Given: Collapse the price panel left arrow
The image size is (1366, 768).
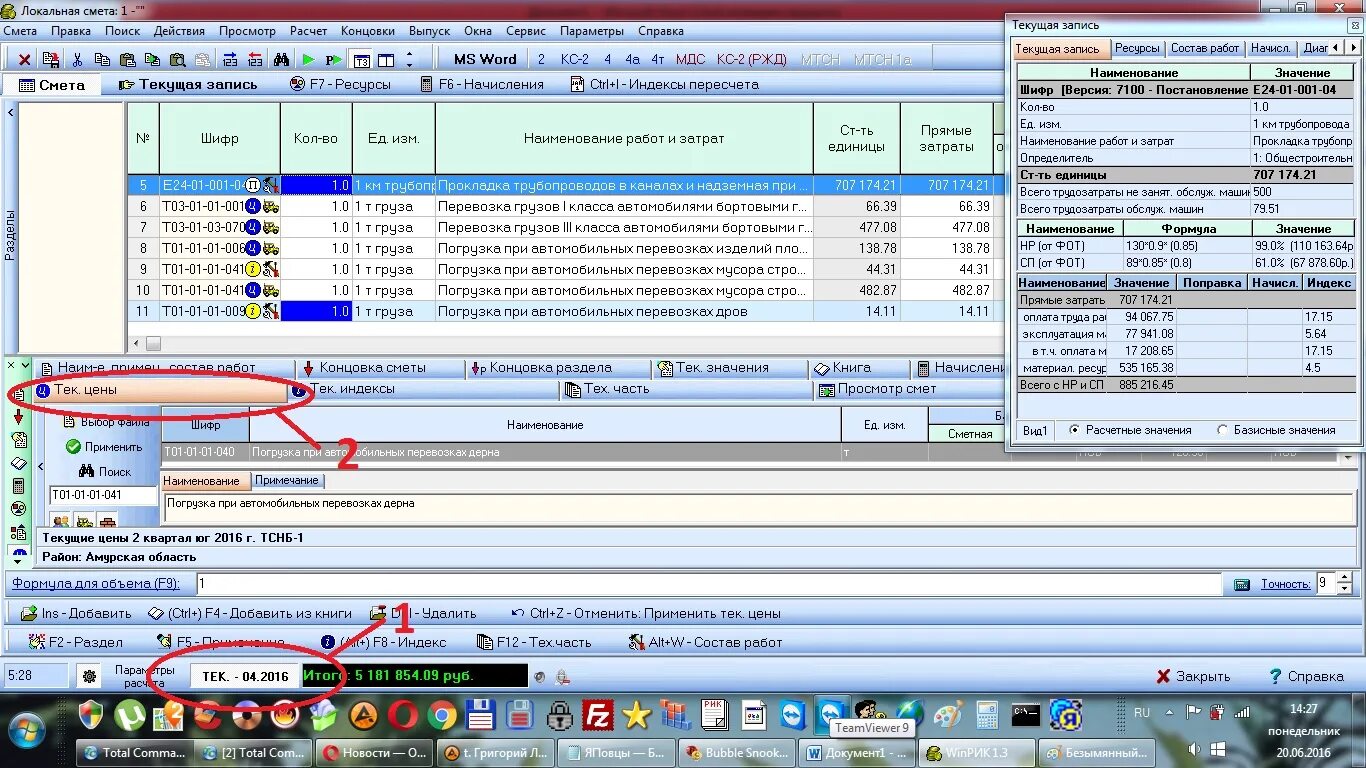Looking at the screenshot, I should [41, 467].
